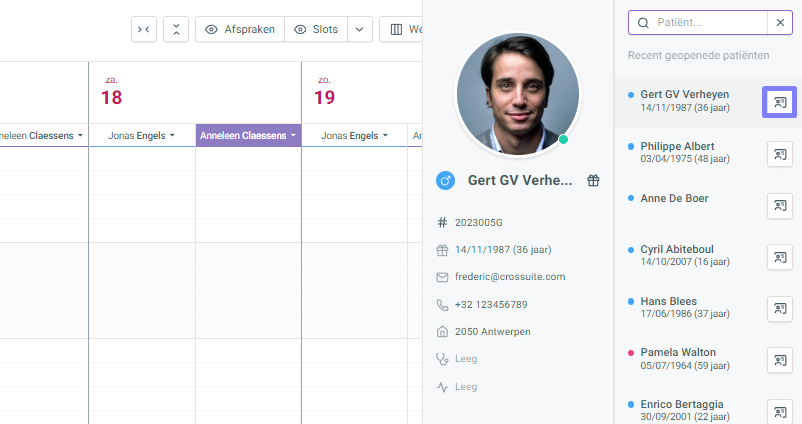Click the gift icon beside patient name
Image resolution: width=802 pixels, height=424 pixels.
tap(593, 181)
